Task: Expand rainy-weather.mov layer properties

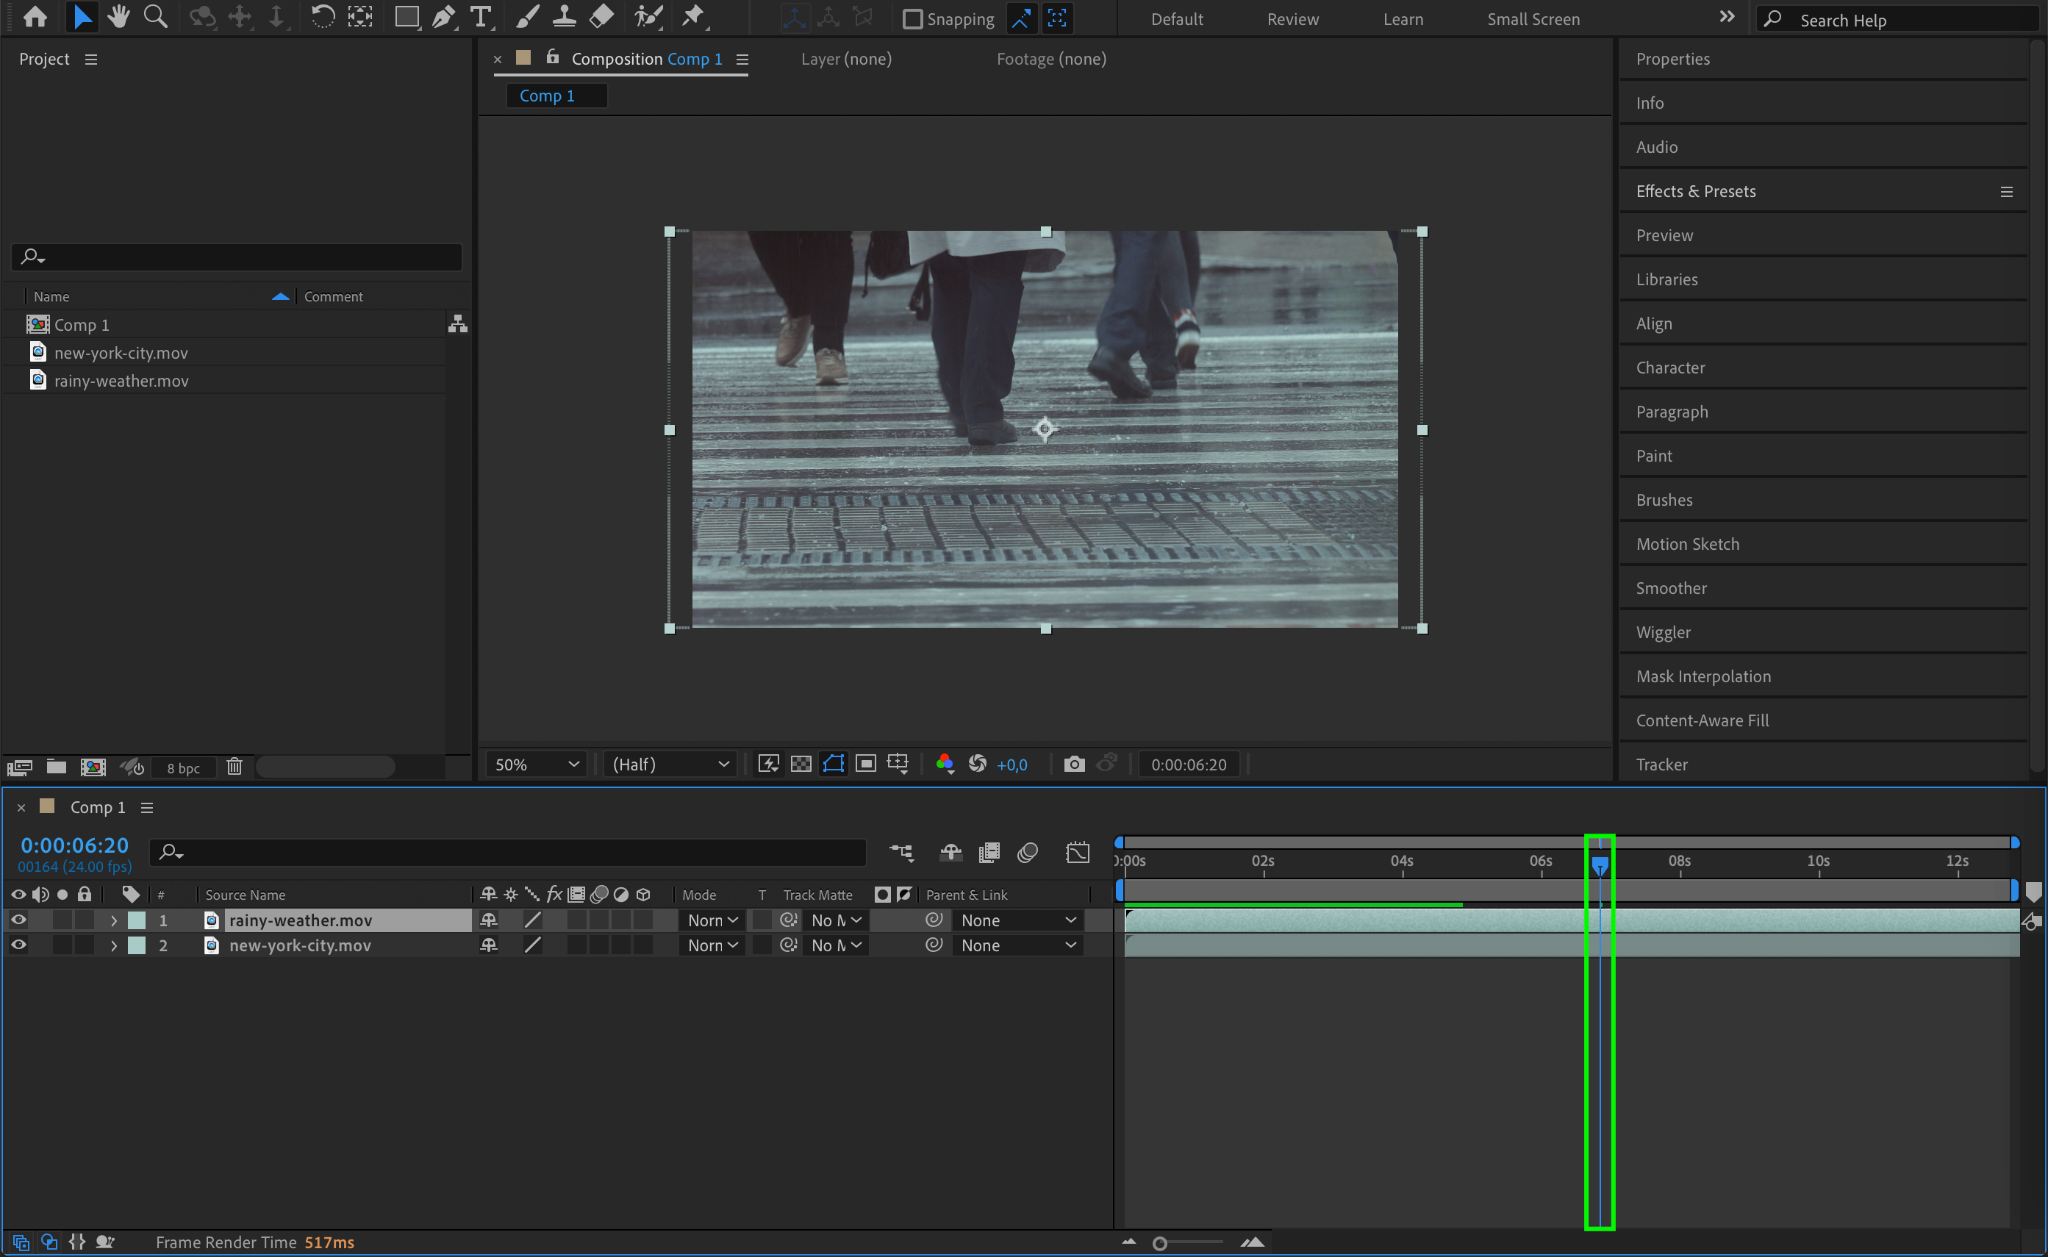Action: pos(113,920)
